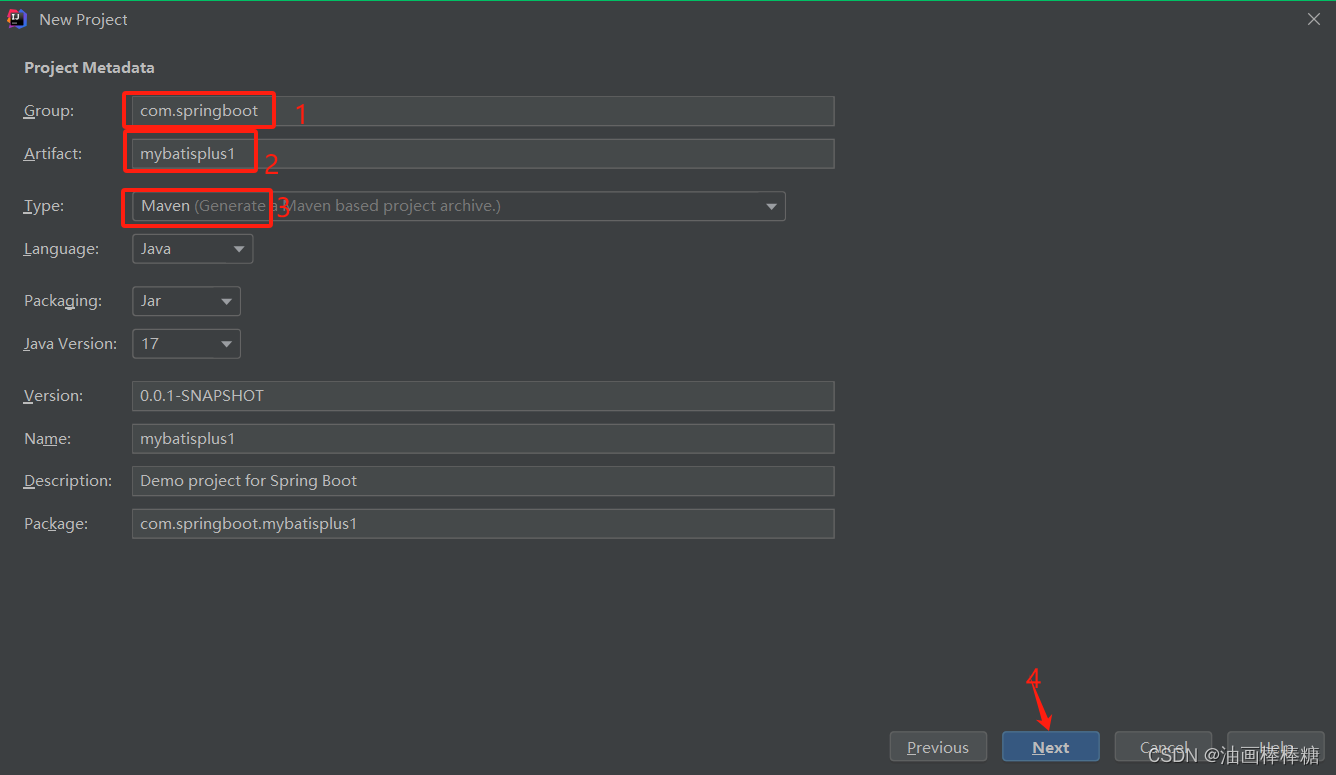
Task: Click the Version field showing 0.0.1-SNAPSHOT
Action: (480, 395)
